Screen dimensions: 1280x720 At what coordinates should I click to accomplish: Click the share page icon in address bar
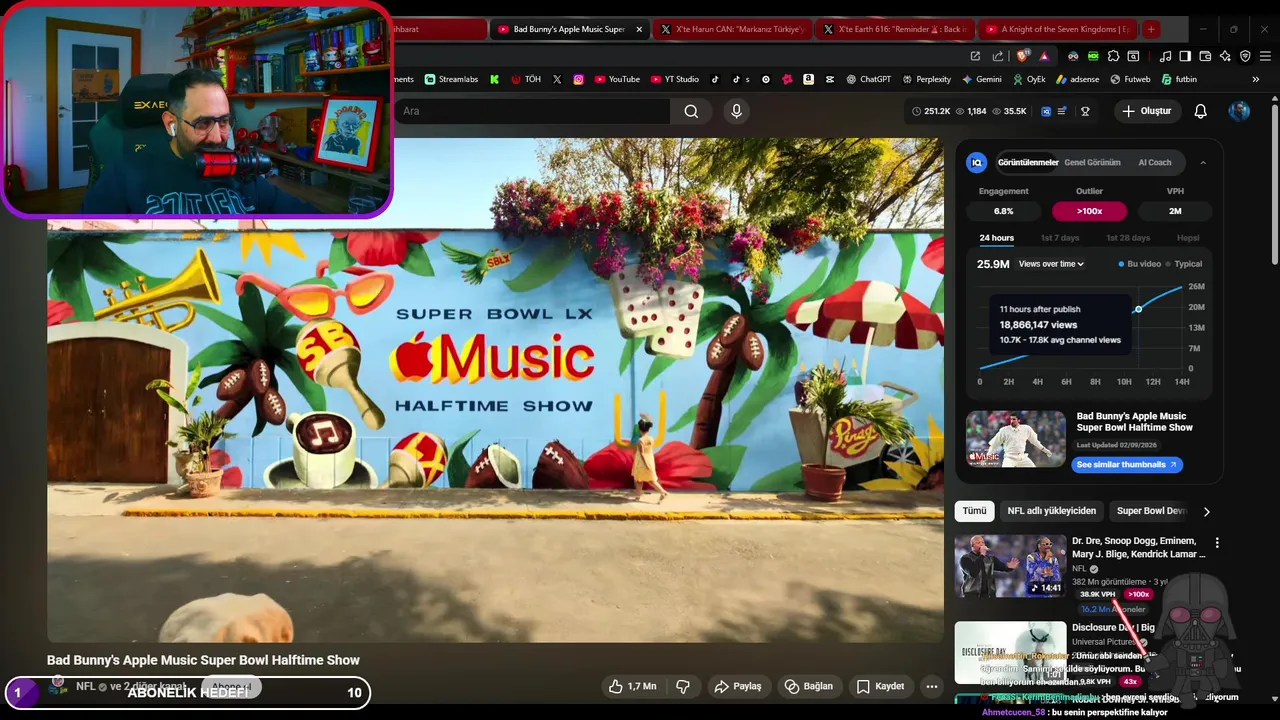point(997,56)
